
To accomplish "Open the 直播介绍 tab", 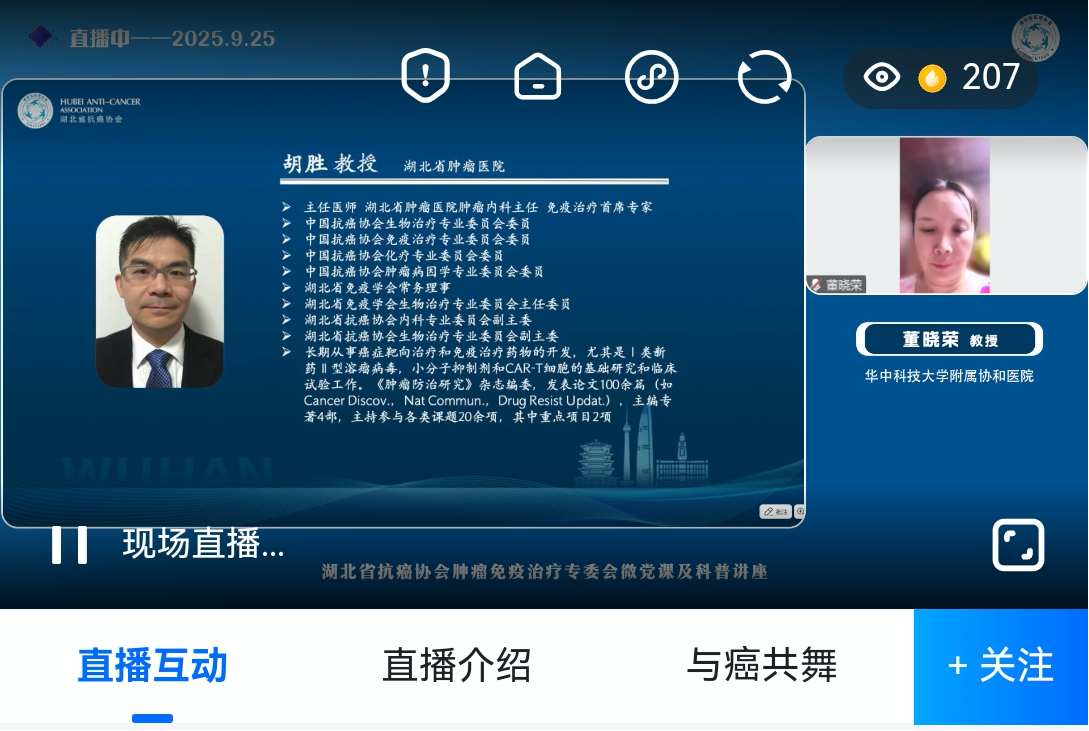I will (x=456, y=665).
